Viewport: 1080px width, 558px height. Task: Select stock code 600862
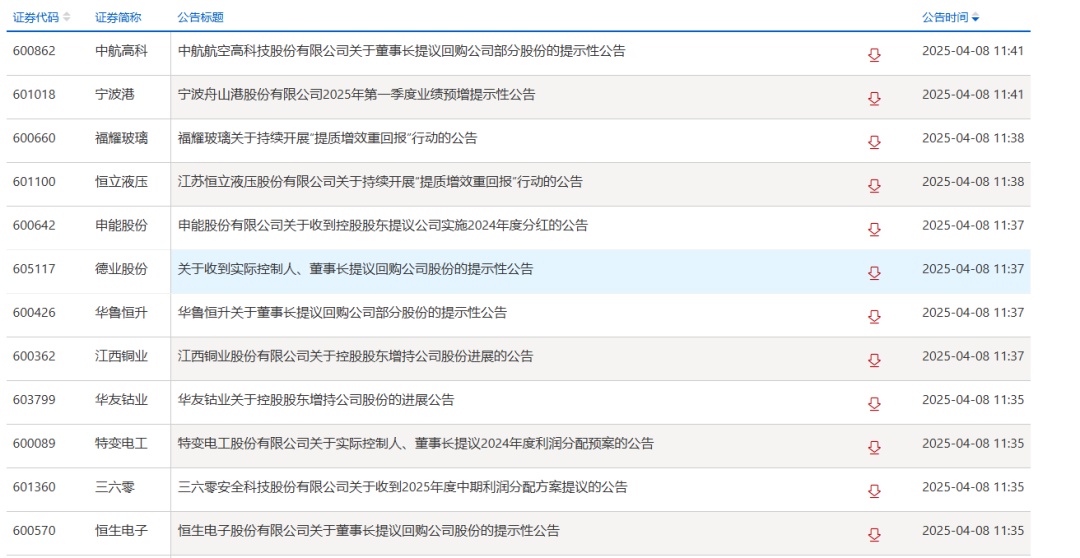pos(34,51)
